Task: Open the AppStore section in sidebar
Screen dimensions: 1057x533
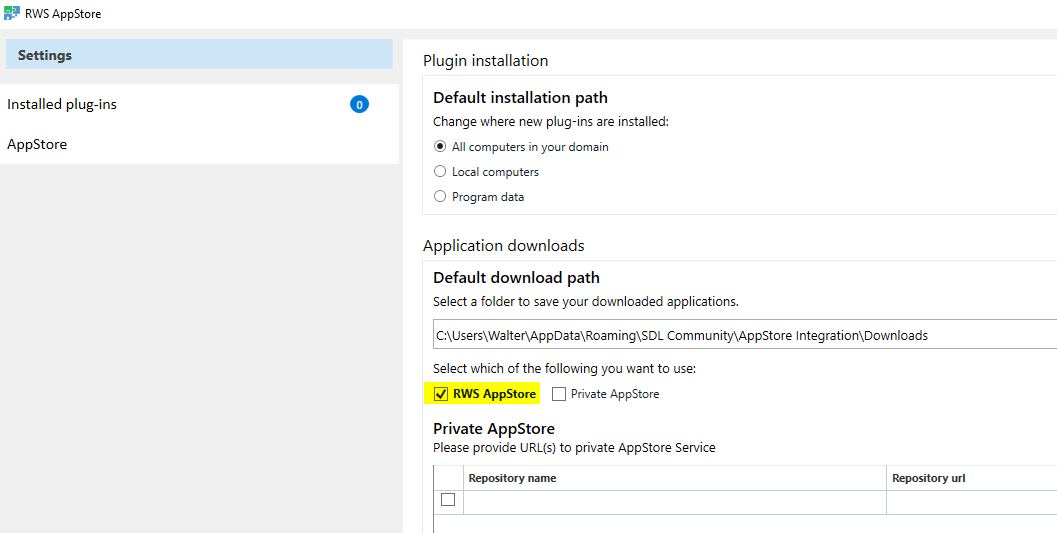Action: point(37,144)
